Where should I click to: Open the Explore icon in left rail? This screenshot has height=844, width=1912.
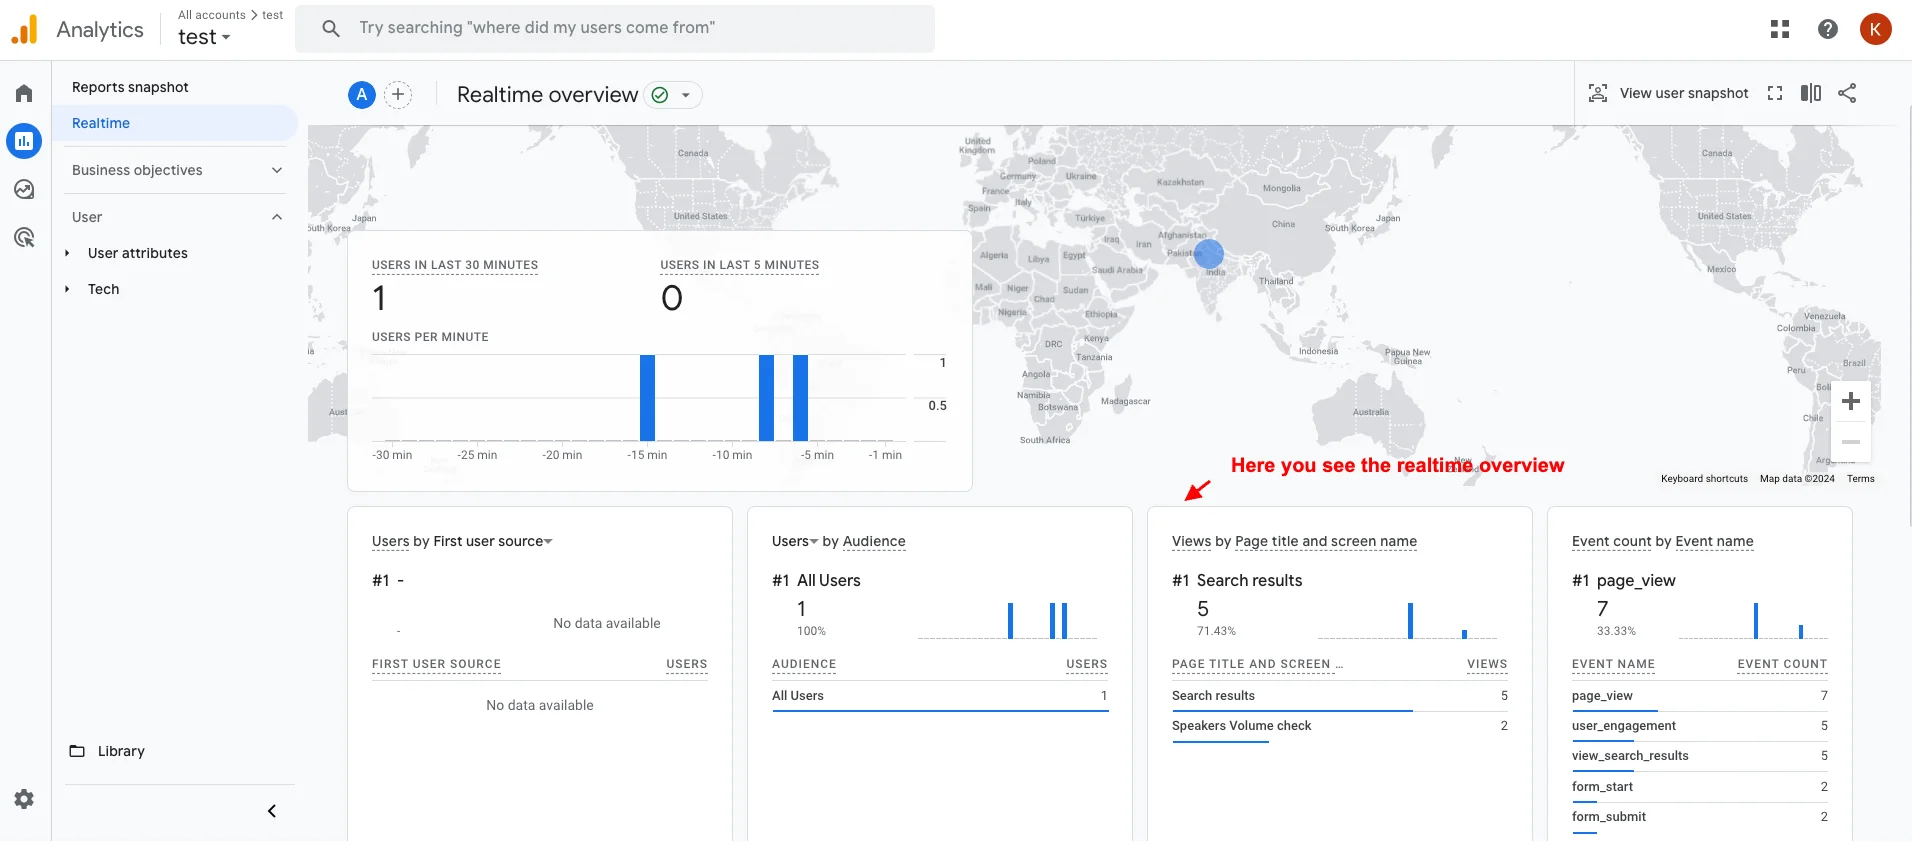pos(24,190)
